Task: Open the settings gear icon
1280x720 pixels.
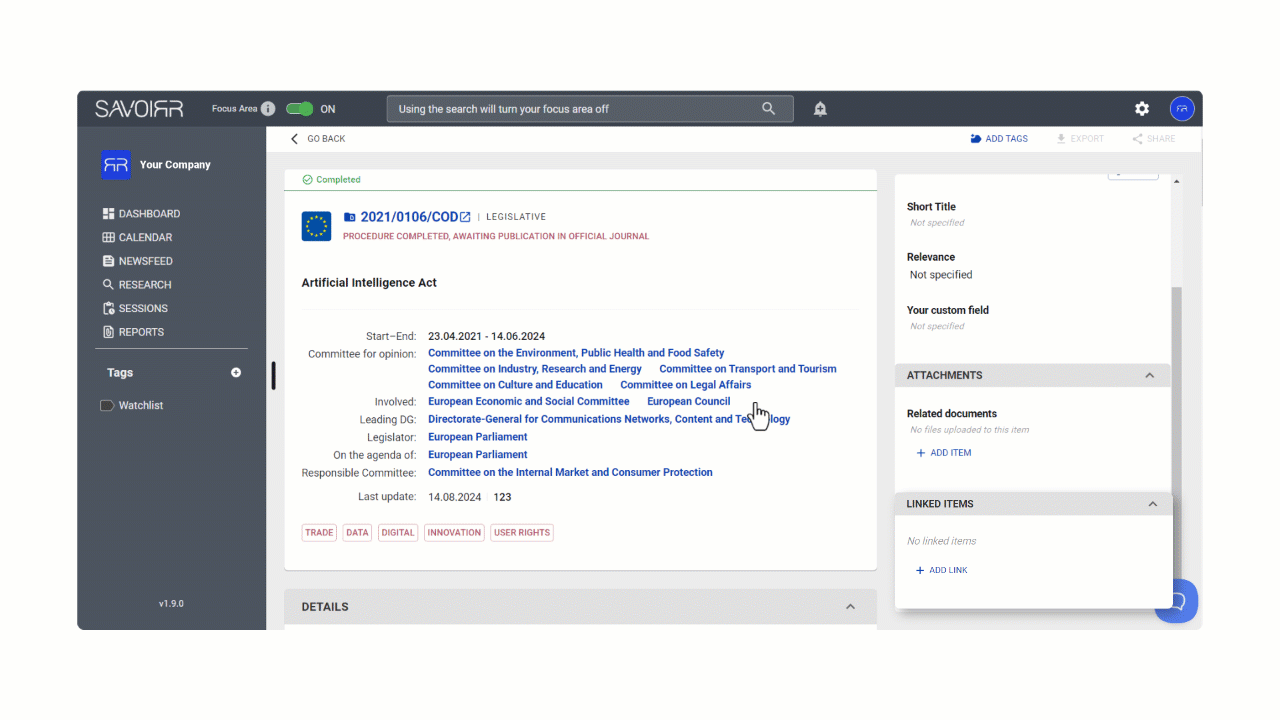Action: pyautogui.click(x=1142, y=109)
